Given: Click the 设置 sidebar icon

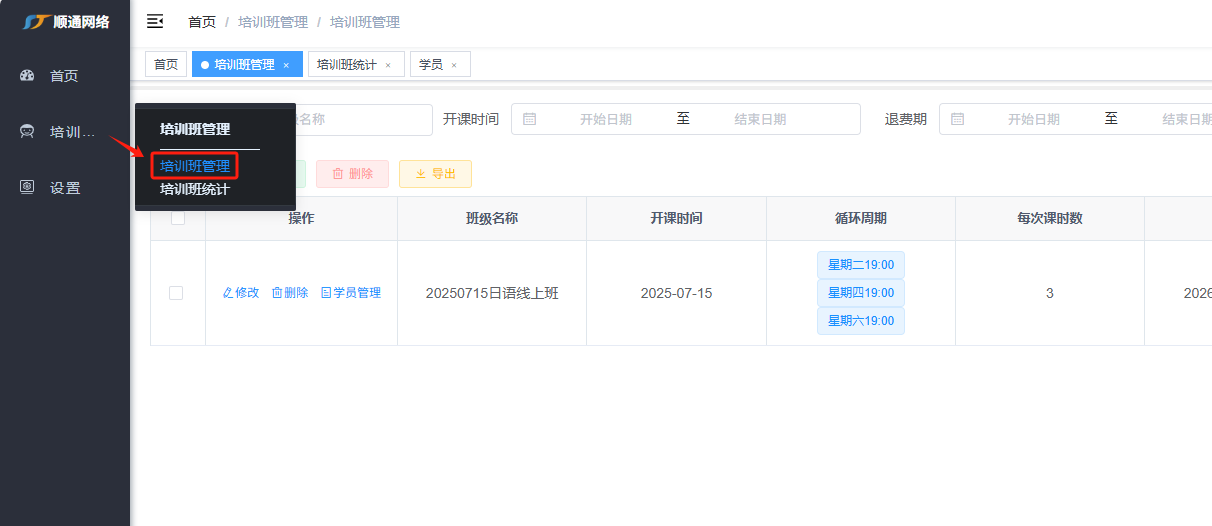Looking at the screenshot, I should [x=28, y=187].
